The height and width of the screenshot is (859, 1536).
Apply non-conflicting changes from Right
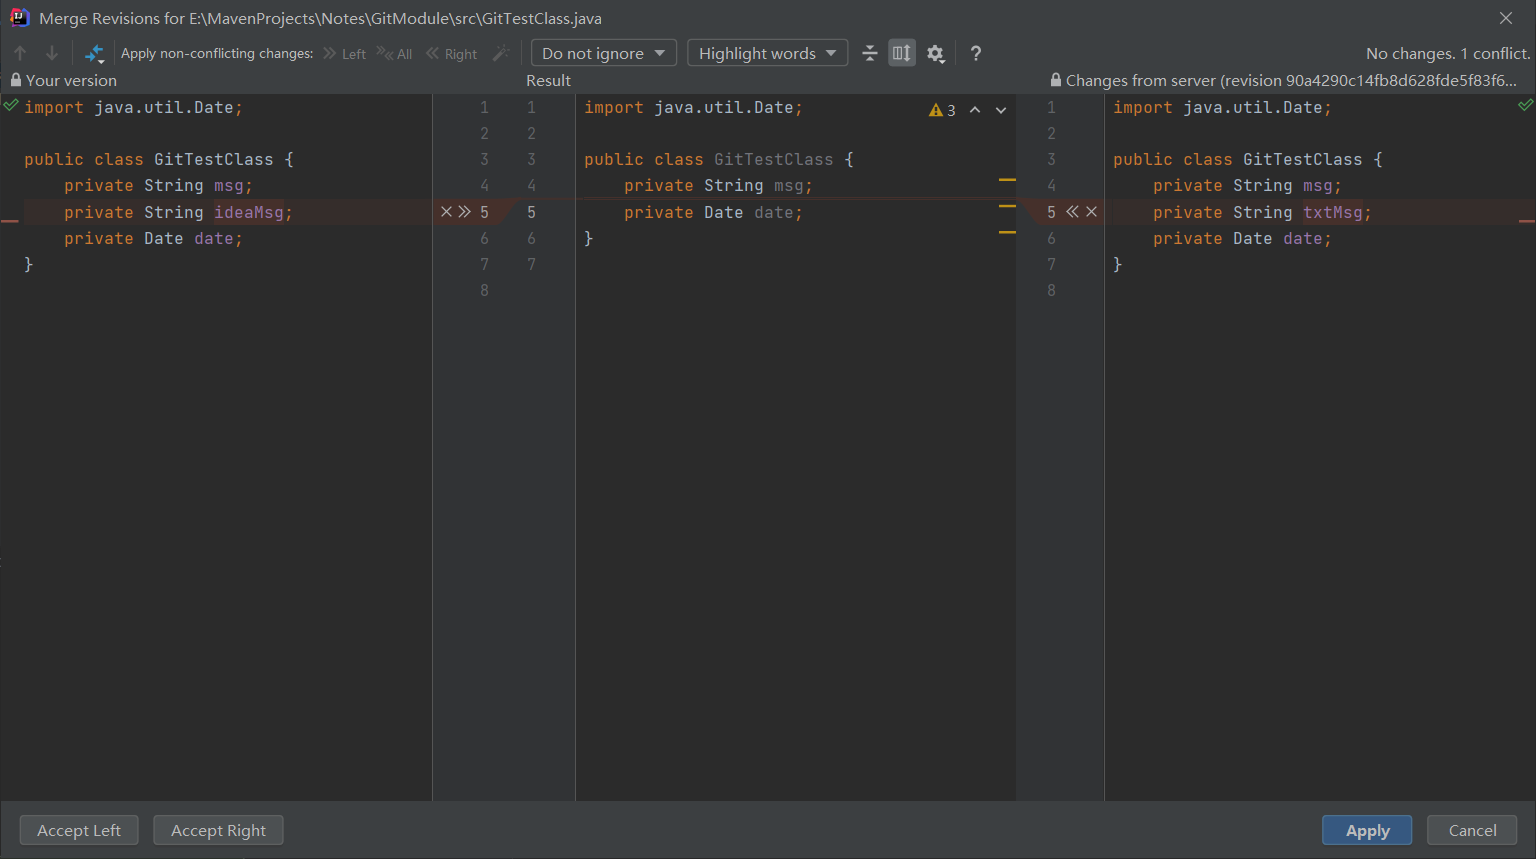coord(451,53)
